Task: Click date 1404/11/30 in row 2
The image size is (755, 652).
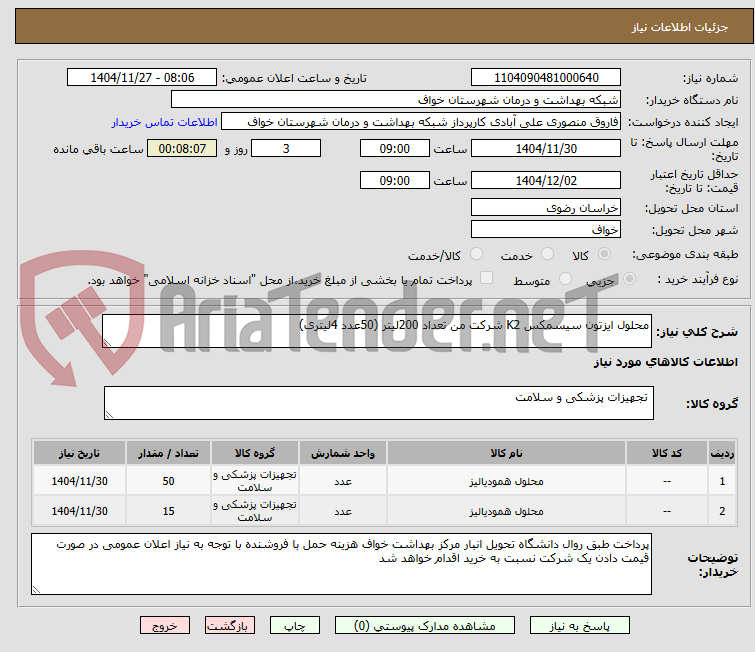Action: pyautogui.click(x=79, y=511)
